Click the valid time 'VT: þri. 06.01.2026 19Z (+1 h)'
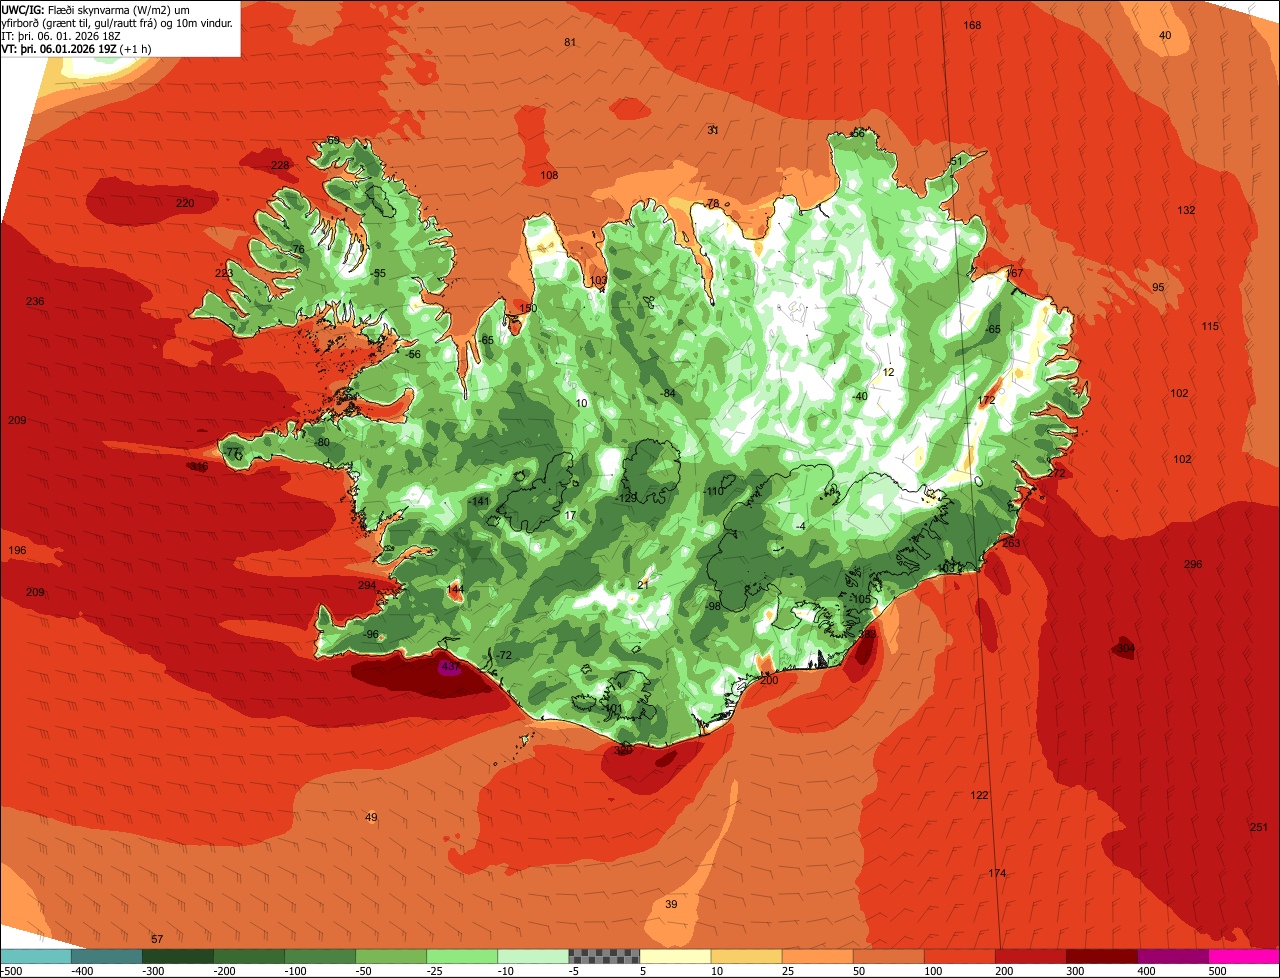 tap(76, 48)
